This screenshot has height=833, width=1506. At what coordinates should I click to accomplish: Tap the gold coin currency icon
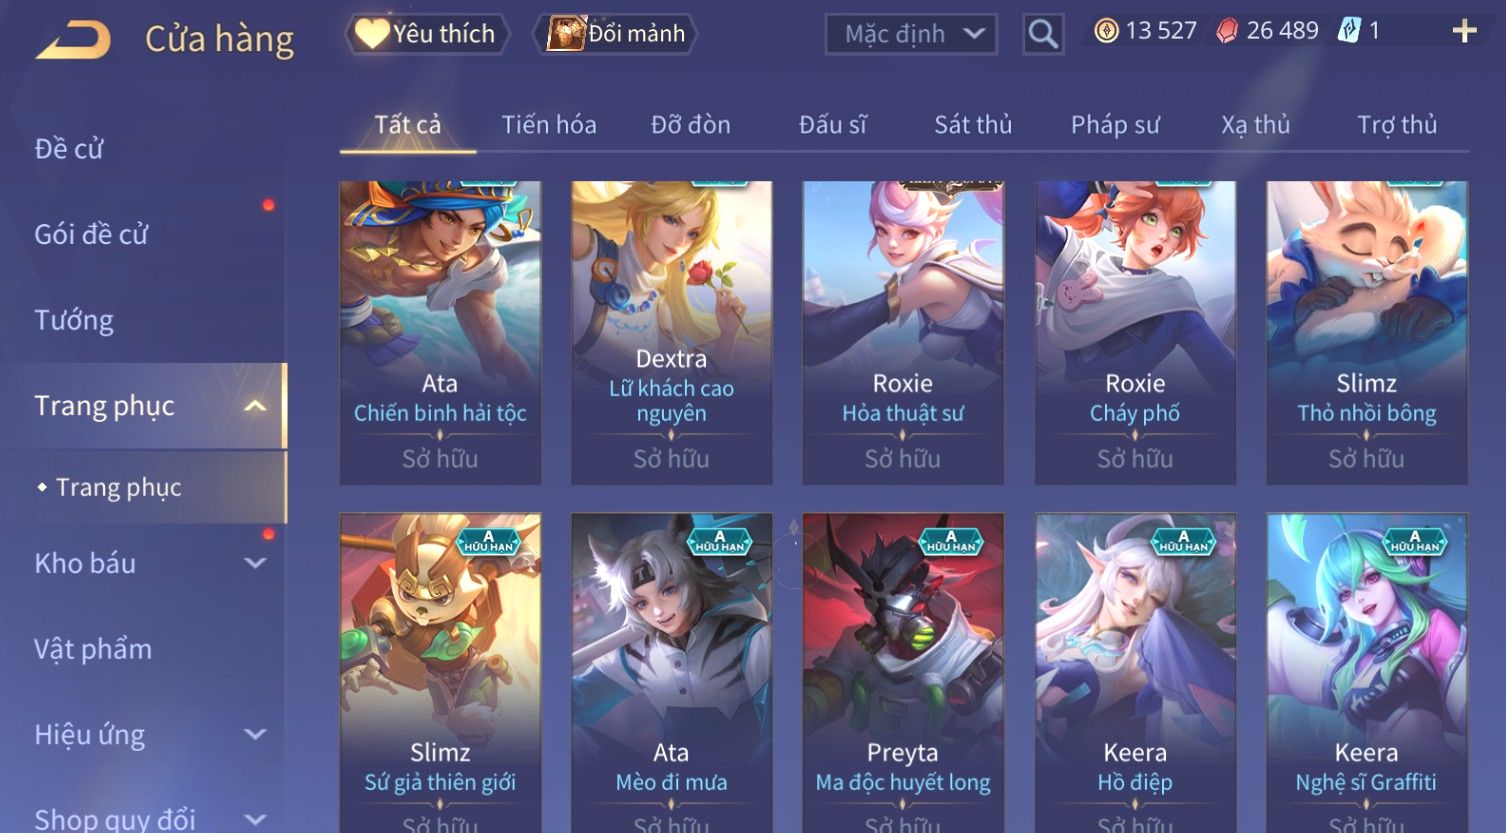(1106, 31)
